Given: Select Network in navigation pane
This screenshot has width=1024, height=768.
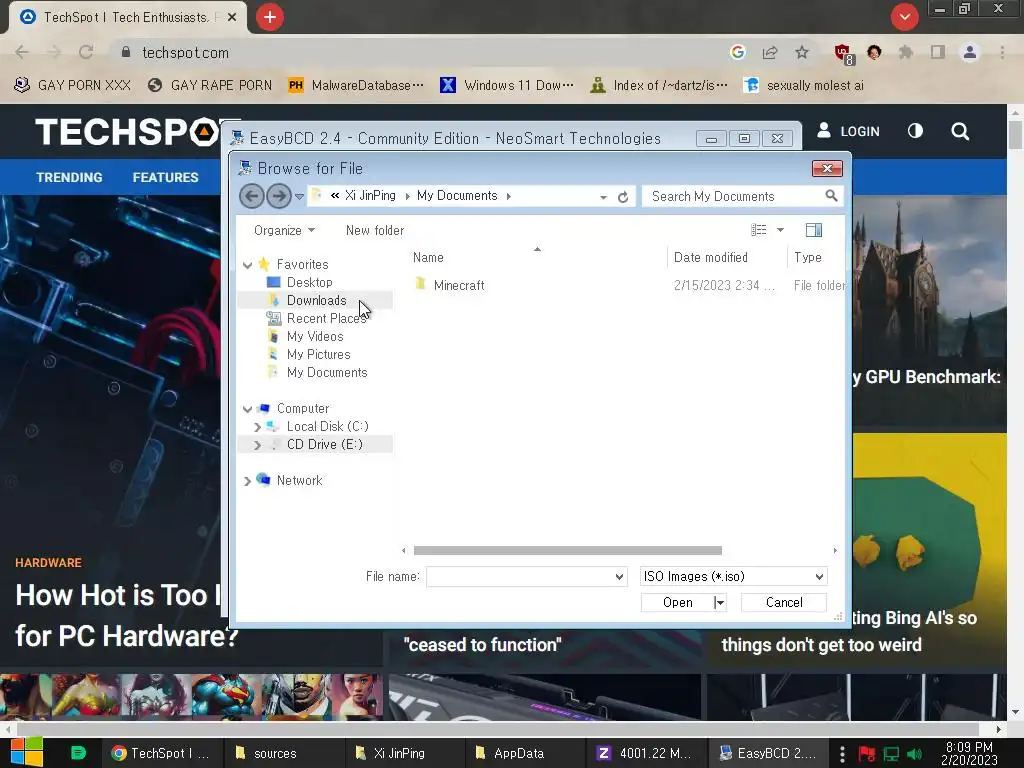Looking at the screenshot, I should (x=299, y=481).
